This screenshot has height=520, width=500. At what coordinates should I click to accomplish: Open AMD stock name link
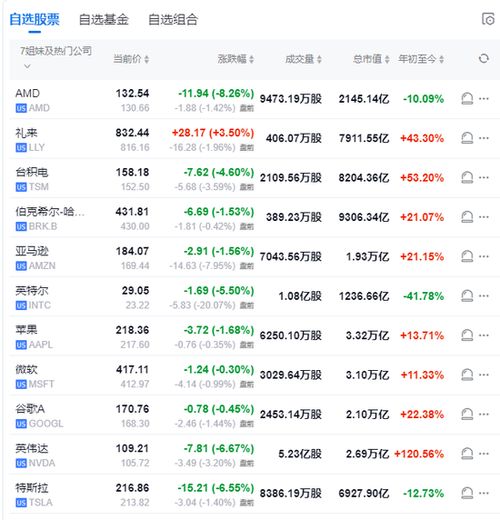pyautogui.click(x=28, y=93)
